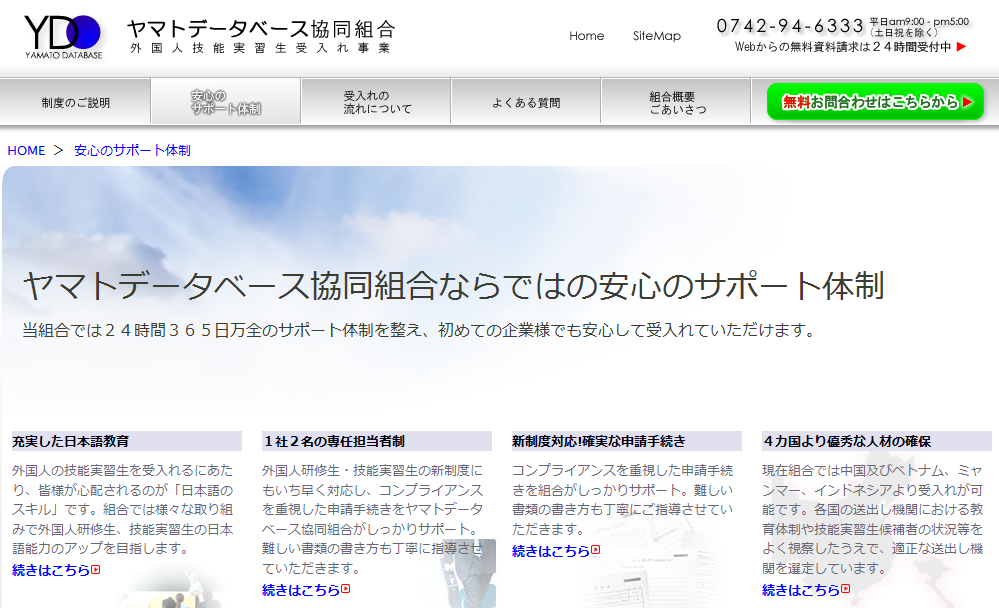Open the よくある質問 navigation tab

click(526, 102)
